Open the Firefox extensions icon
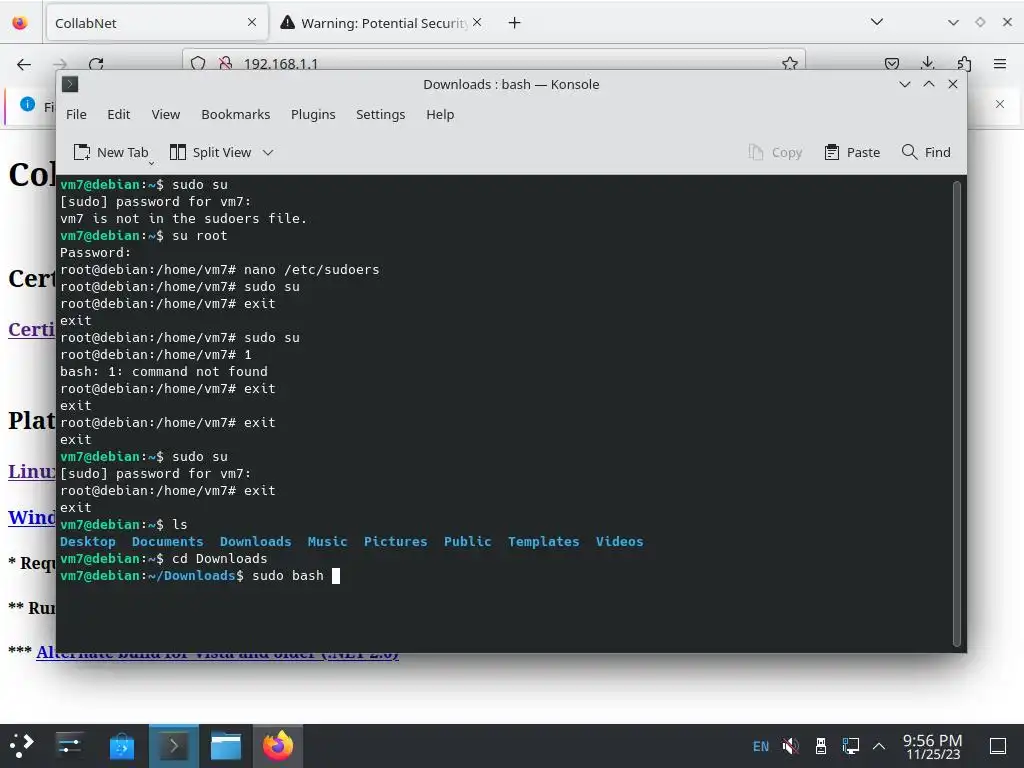 click(x=964, y=63)
